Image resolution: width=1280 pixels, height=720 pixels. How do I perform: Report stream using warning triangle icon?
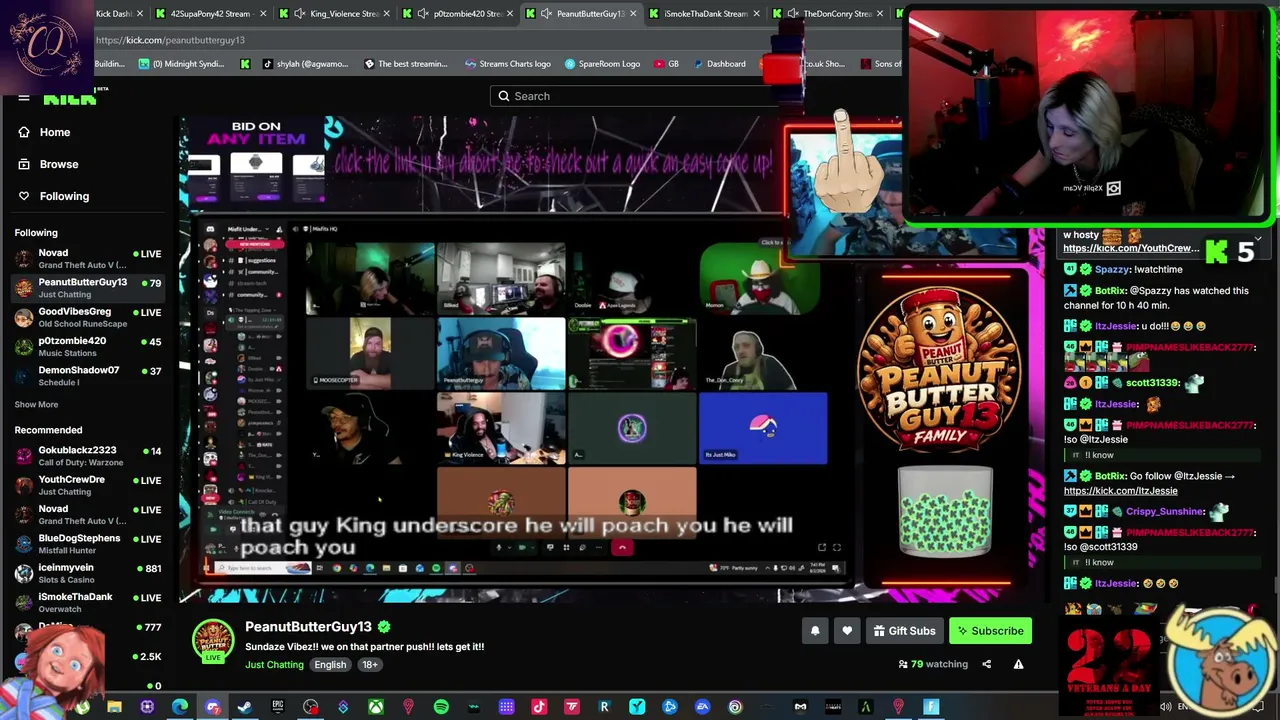tap(1019, 664)
